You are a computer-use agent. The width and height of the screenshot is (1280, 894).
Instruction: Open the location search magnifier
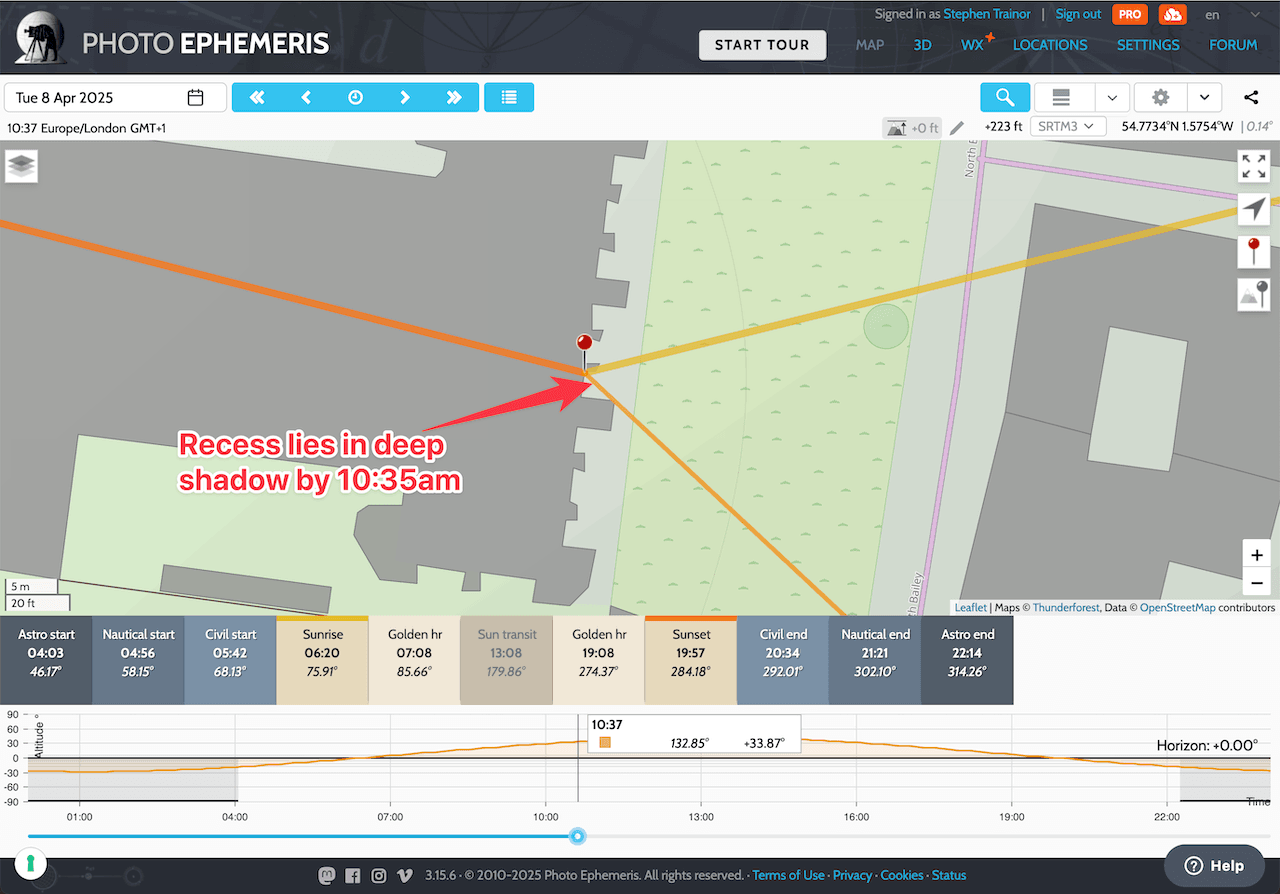1005,97
